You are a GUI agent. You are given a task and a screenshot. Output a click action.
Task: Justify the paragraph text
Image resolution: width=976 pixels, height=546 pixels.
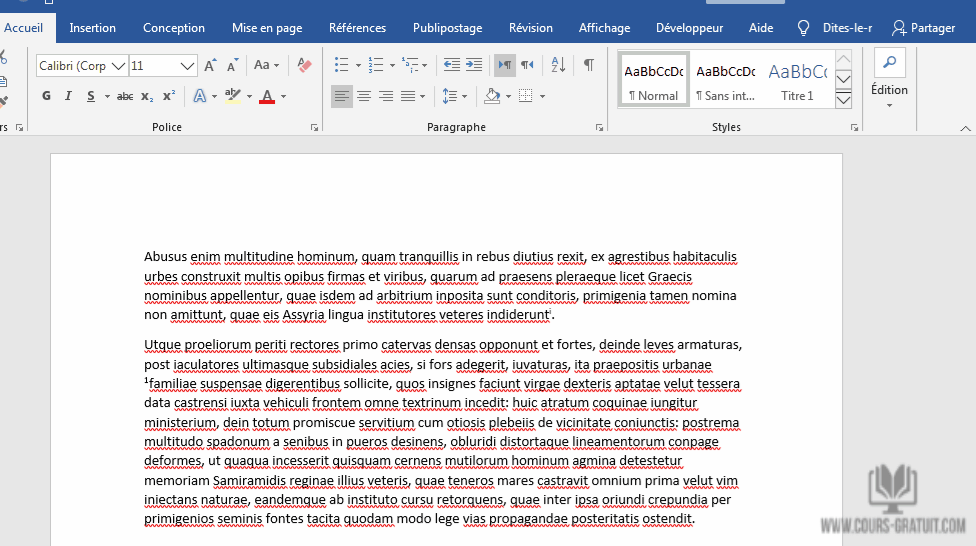pos(408,96)
